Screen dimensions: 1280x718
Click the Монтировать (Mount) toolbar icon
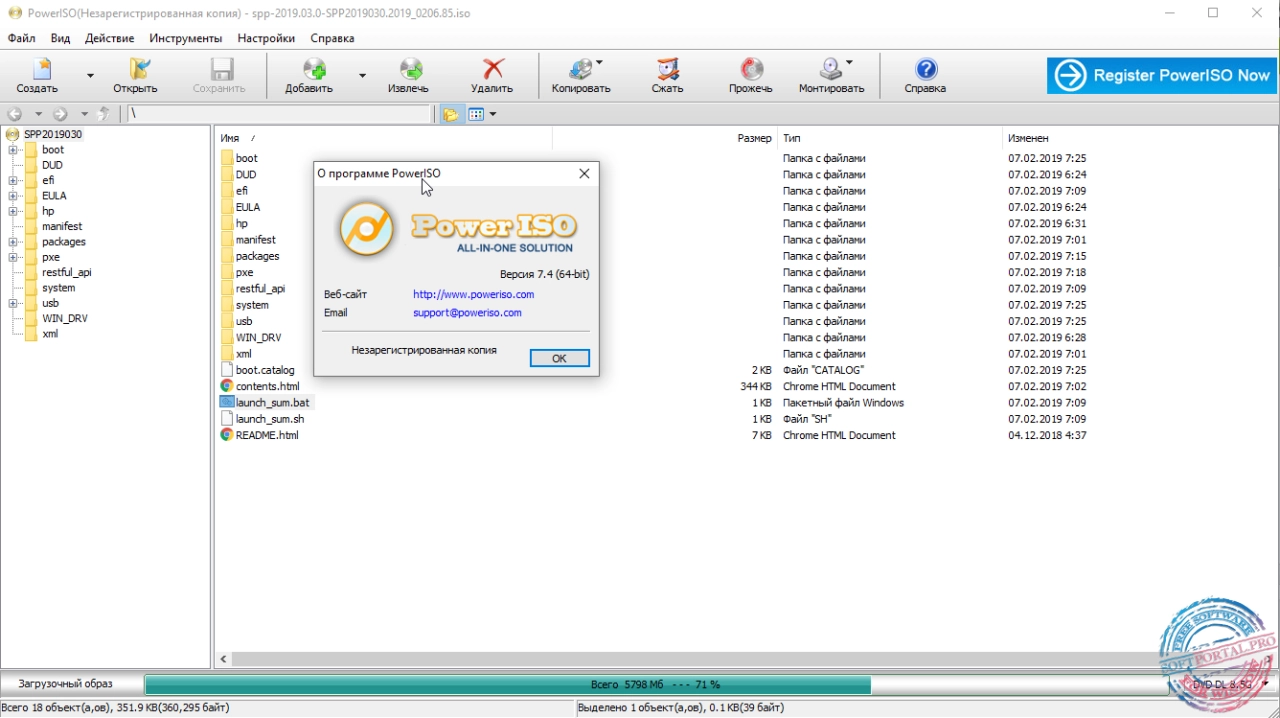coord(831,76)
